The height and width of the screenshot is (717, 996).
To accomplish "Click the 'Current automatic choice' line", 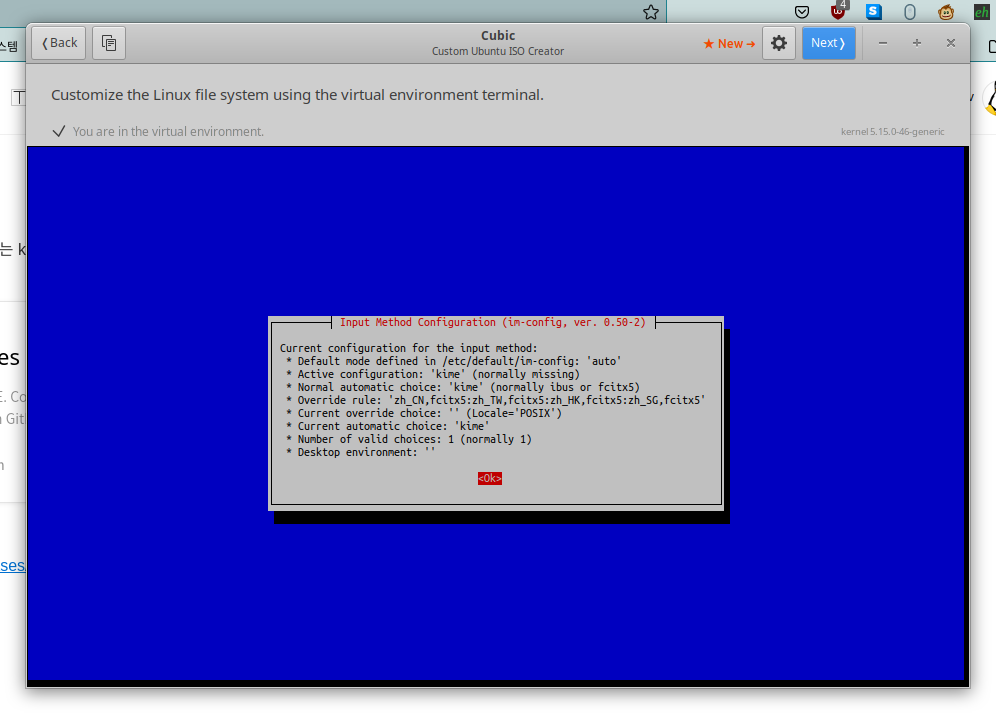I will [x=387, y=426].
